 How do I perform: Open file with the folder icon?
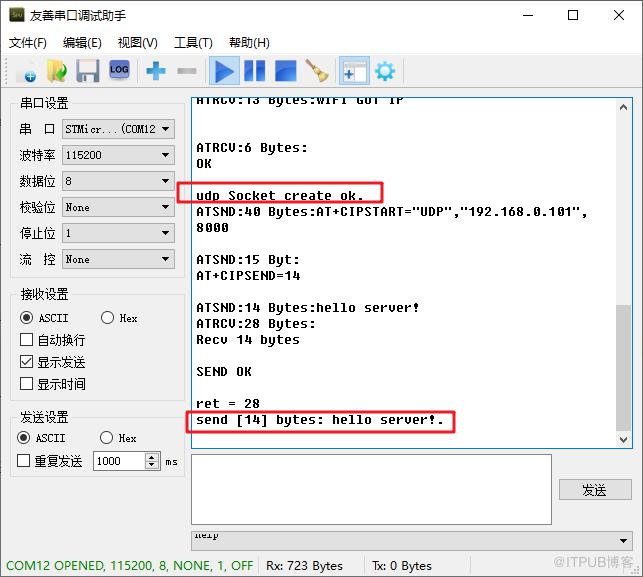click(57, 71)
